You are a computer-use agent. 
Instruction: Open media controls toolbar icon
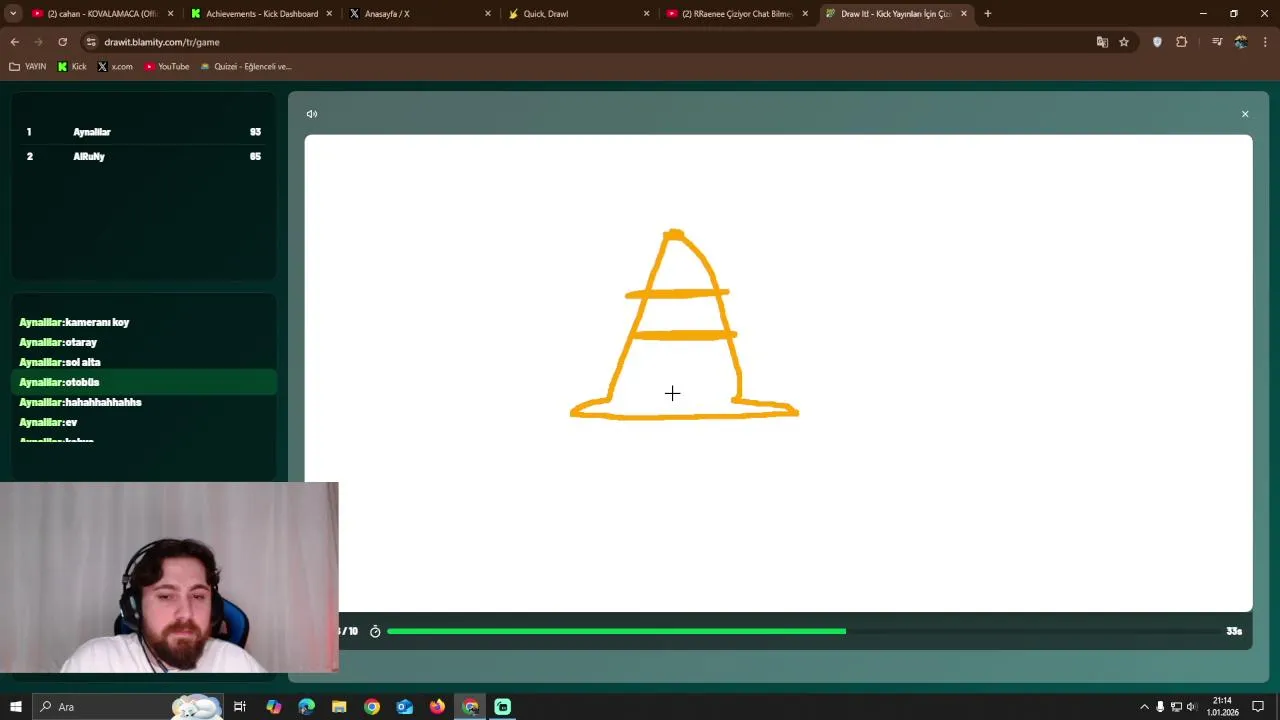[x=1217, y=42]
